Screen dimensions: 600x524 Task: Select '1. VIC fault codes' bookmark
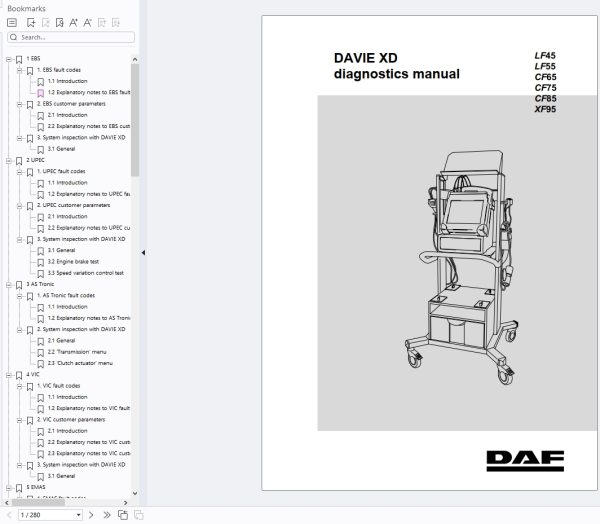pyautogui.click(x=59, y=385)
